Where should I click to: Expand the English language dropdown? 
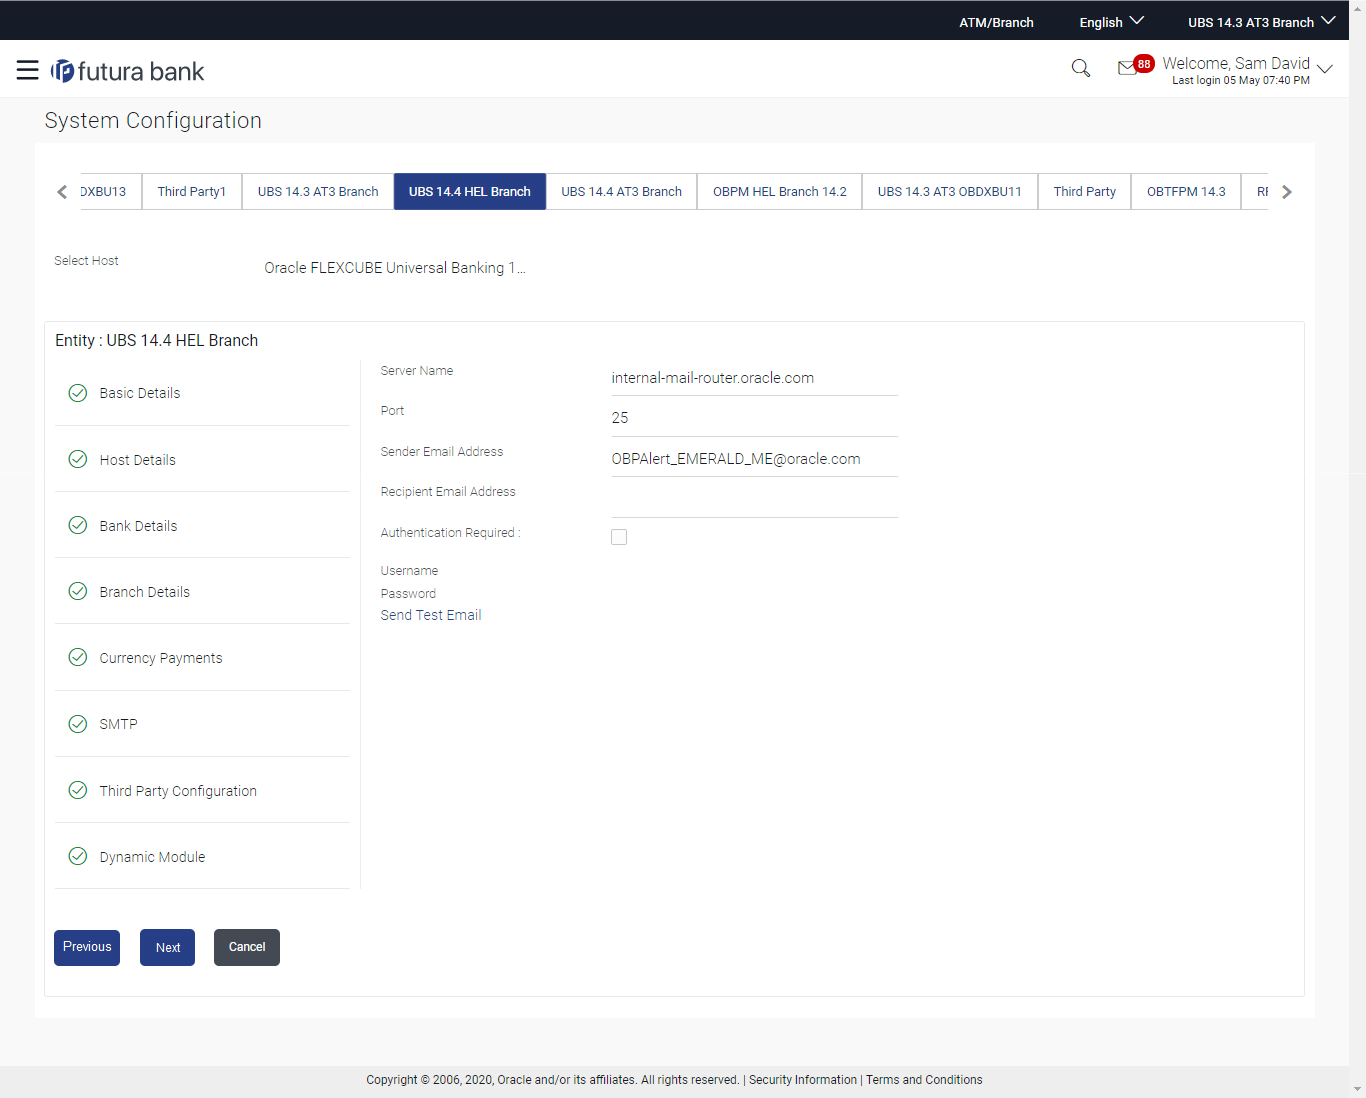click(1111, 22)
